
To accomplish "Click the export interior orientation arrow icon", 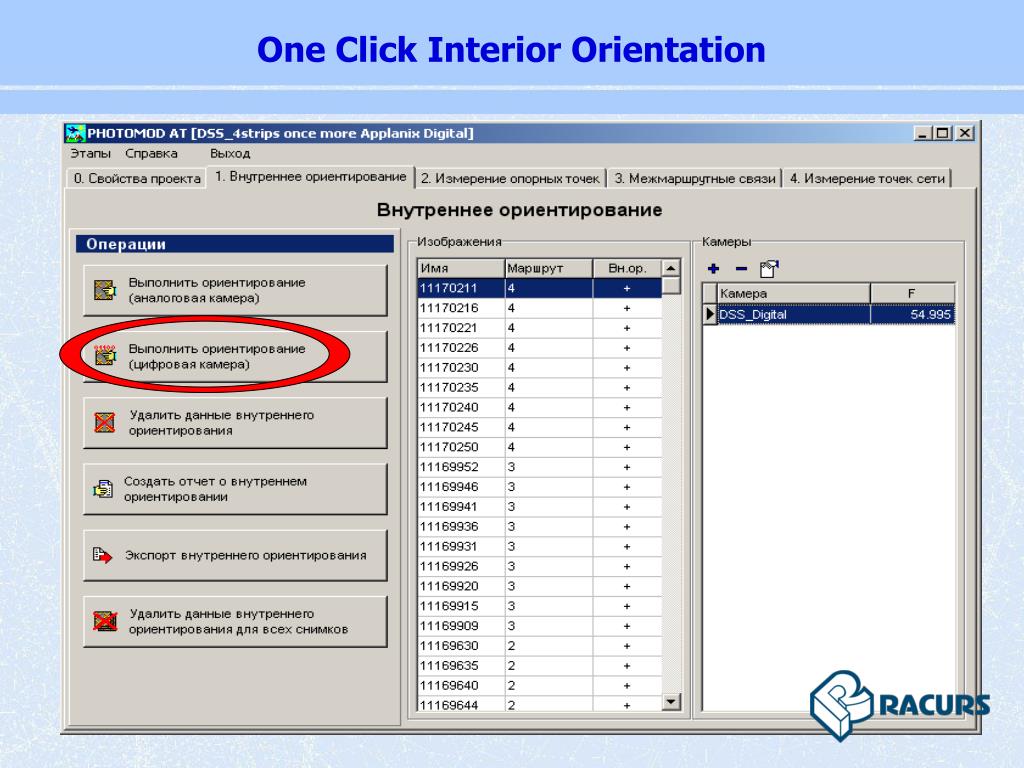I will (x=103, y=555).
